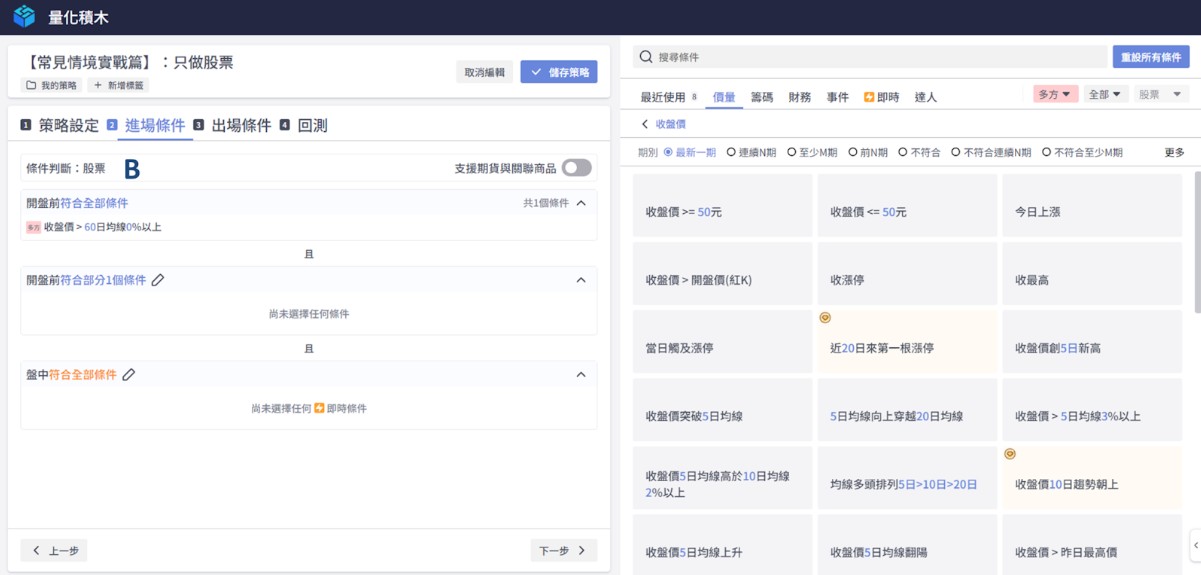Click pencil icon beside 開盤前符合部分1個條件
Image resolution: width=1201 pixels, height=575 pixels.
(158, 280)
